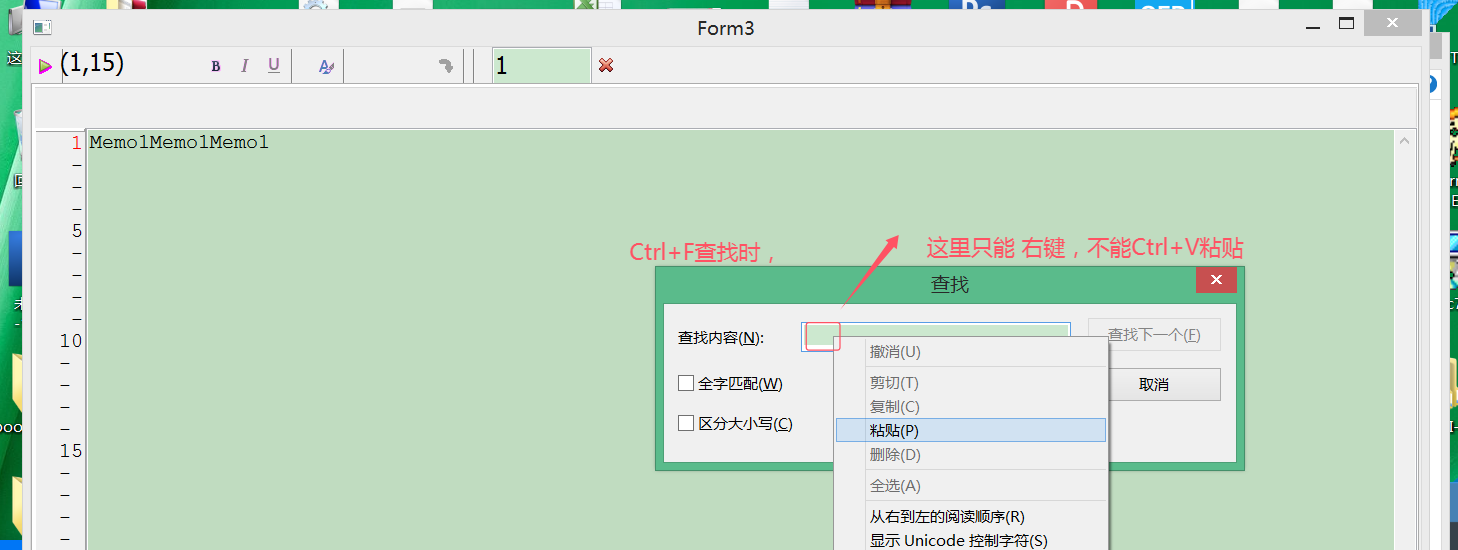Enable the 区分大小写(C) checkbox
Viewport: 1458px width, 550px height.
686,423
